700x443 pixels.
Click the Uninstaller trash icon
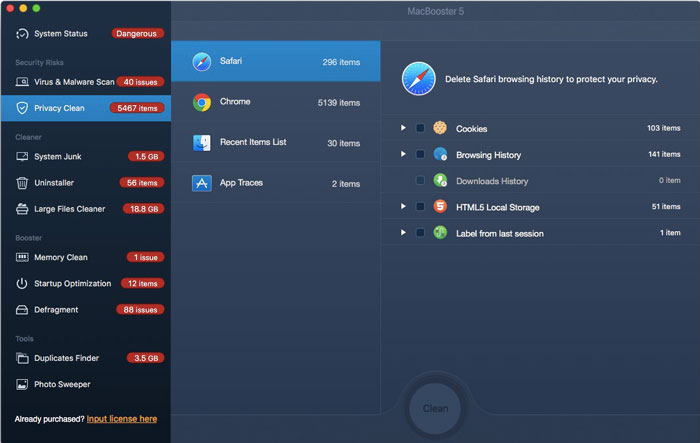tap(22, 183)
